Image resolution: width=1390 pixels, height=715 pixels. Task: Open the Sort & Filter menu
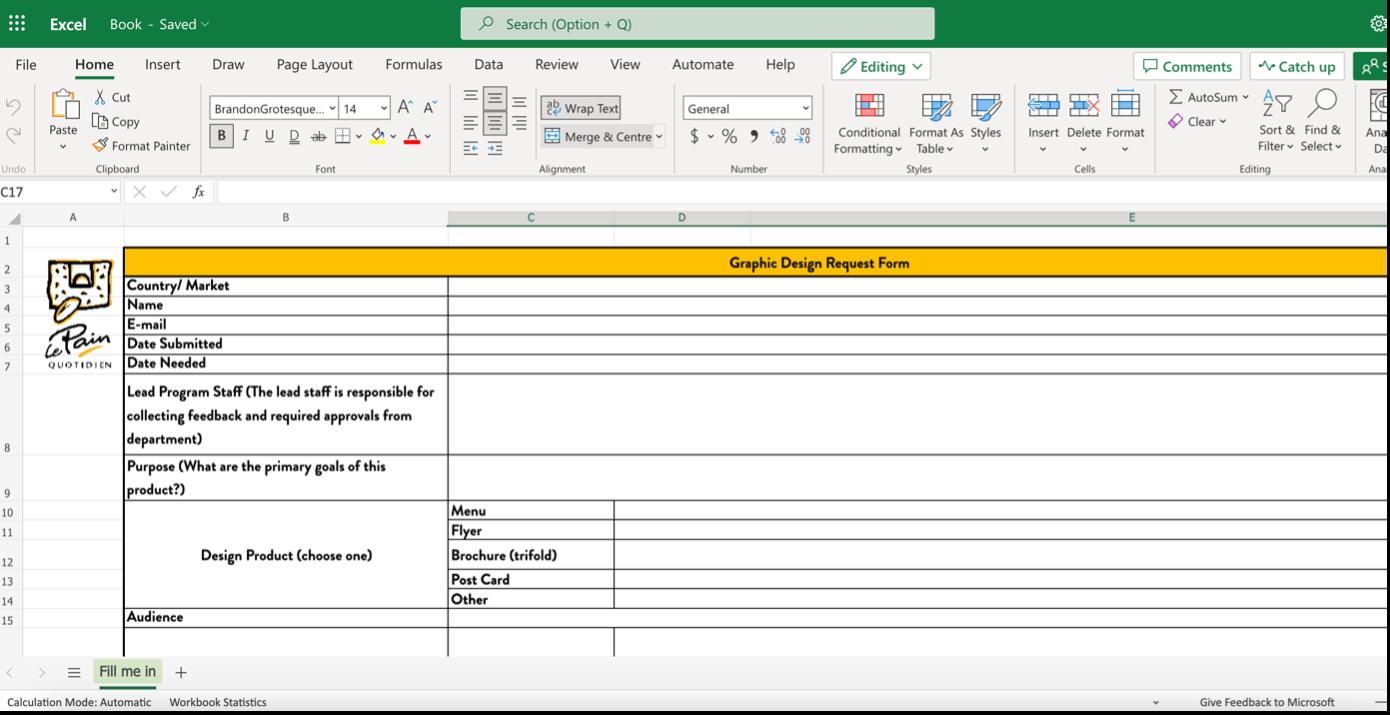pos(1277,122)
